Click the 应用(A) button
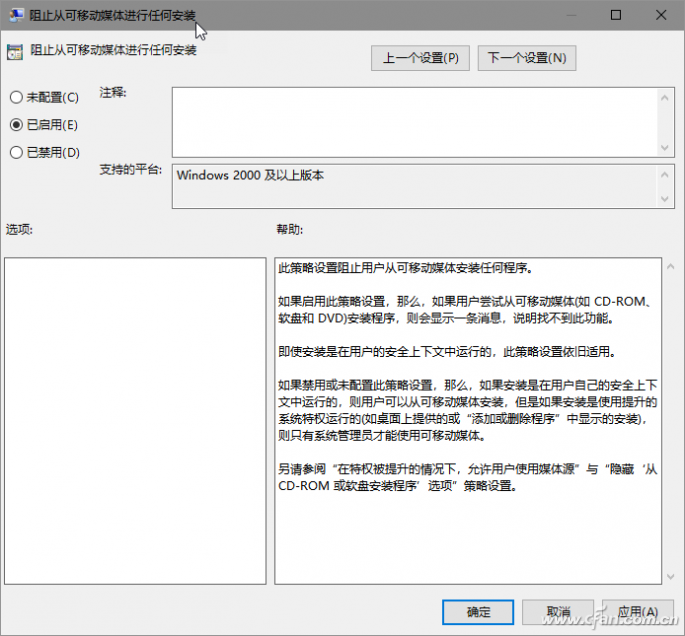The image size is (685, 636). 638,612
